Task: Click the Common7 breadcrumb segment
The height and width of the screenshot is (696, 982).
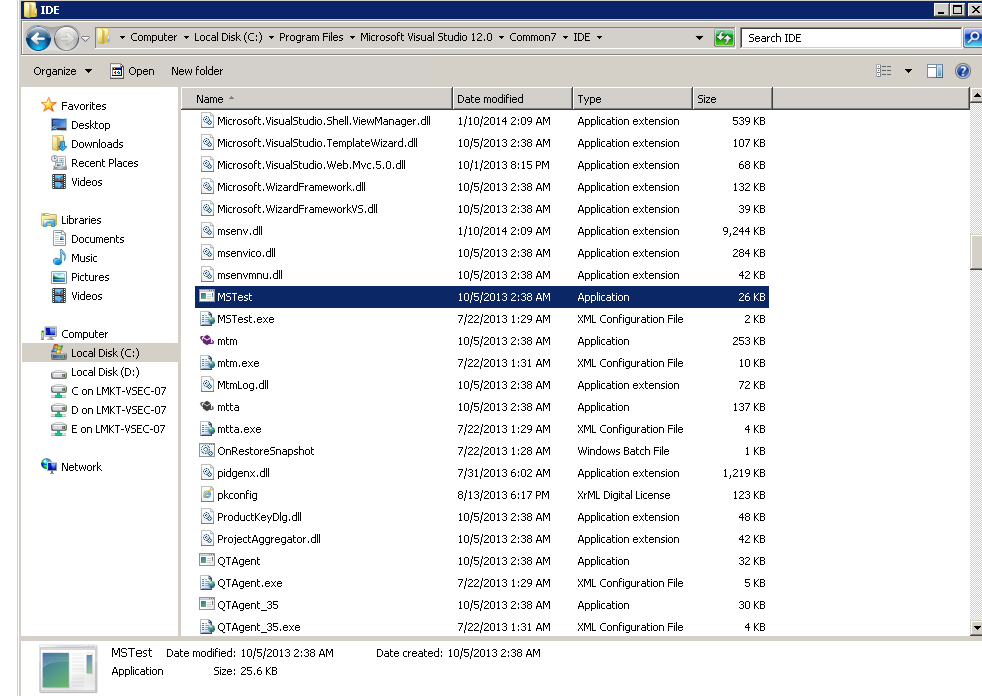Action: click(x=532, y=38)
